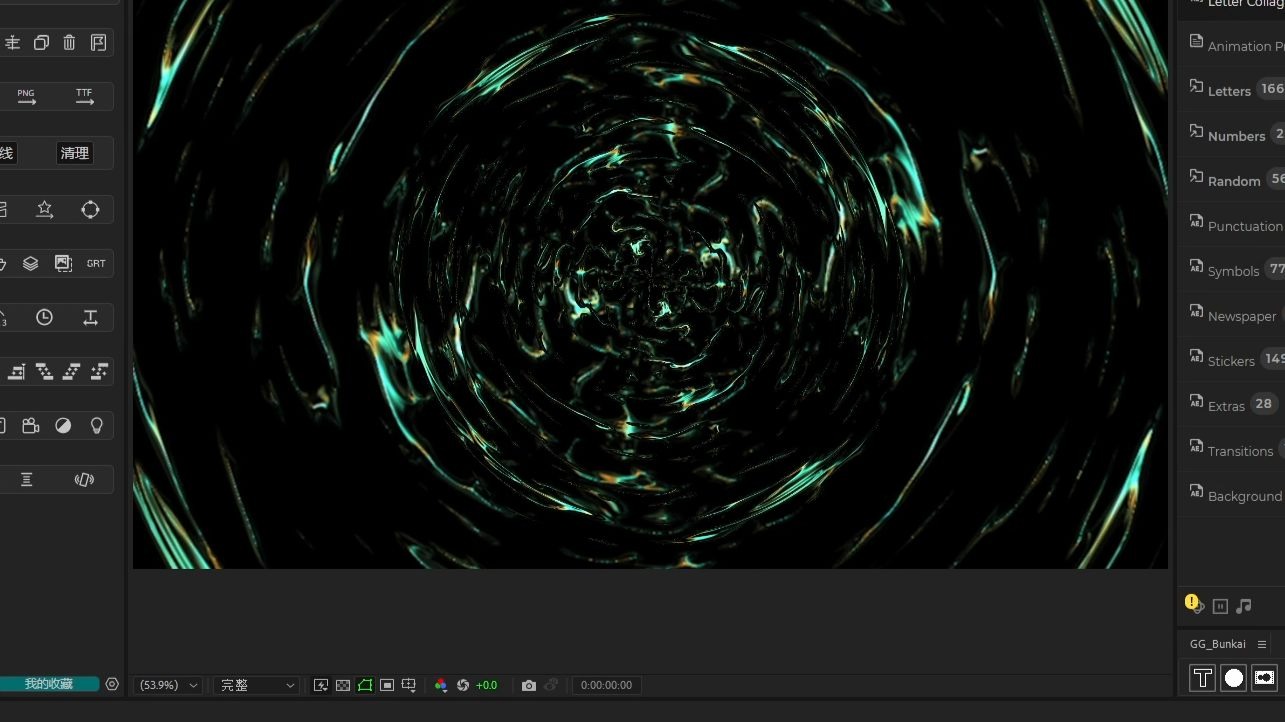Select the Letters category
This screenshot has width=1285, height=722.
point(1232,90)
